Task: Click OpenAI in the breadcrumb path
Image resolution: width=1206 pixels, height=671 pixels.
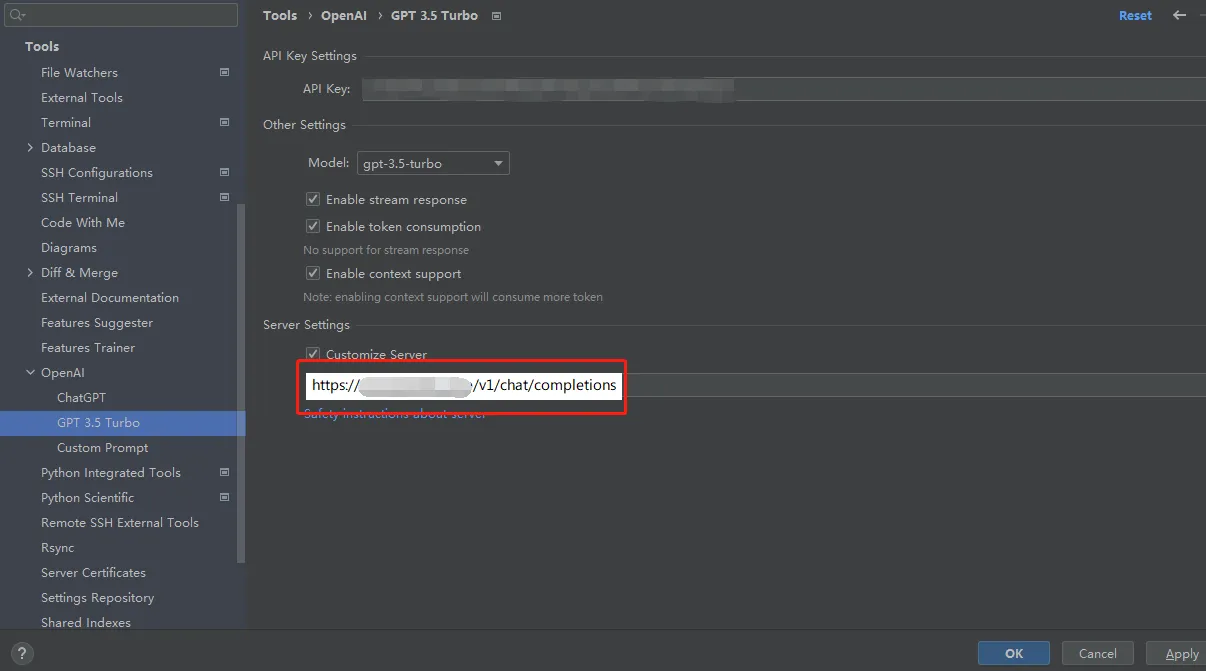Action: point(344,15)
